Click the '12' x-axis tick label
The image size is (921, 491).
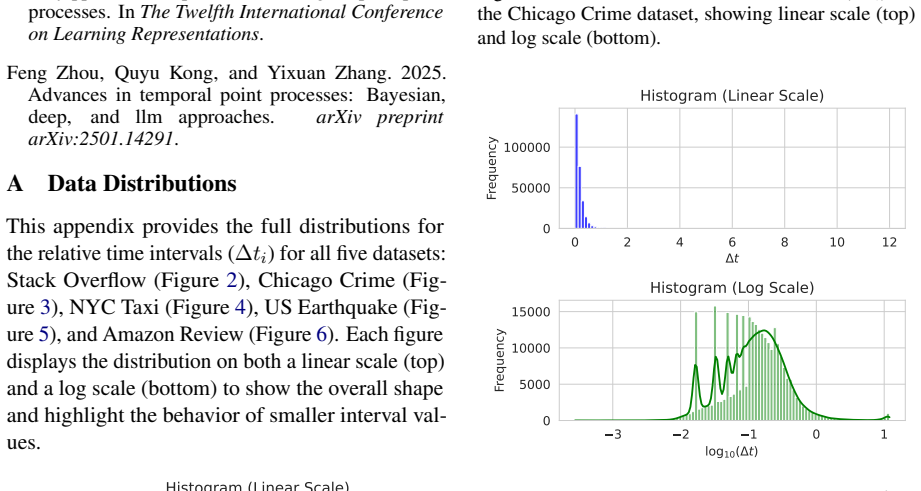[x=889, y=242]
